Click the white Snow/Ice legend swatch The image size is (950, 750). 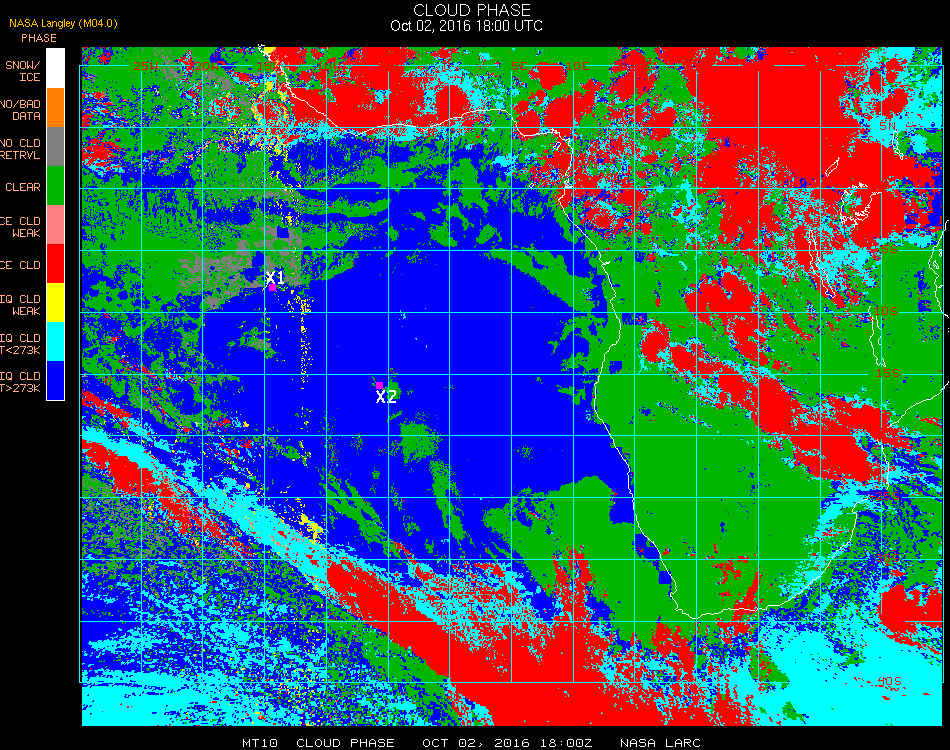pyautogui.click(x=55, y=68)
